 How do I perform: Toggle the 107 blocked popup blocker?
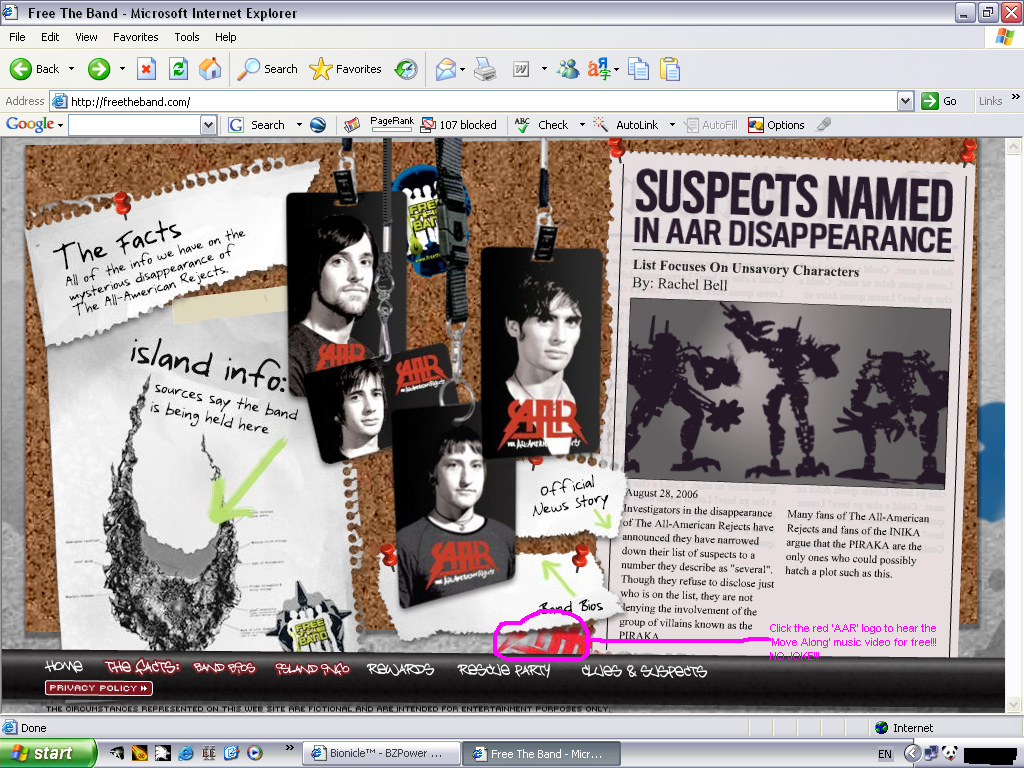458,125
